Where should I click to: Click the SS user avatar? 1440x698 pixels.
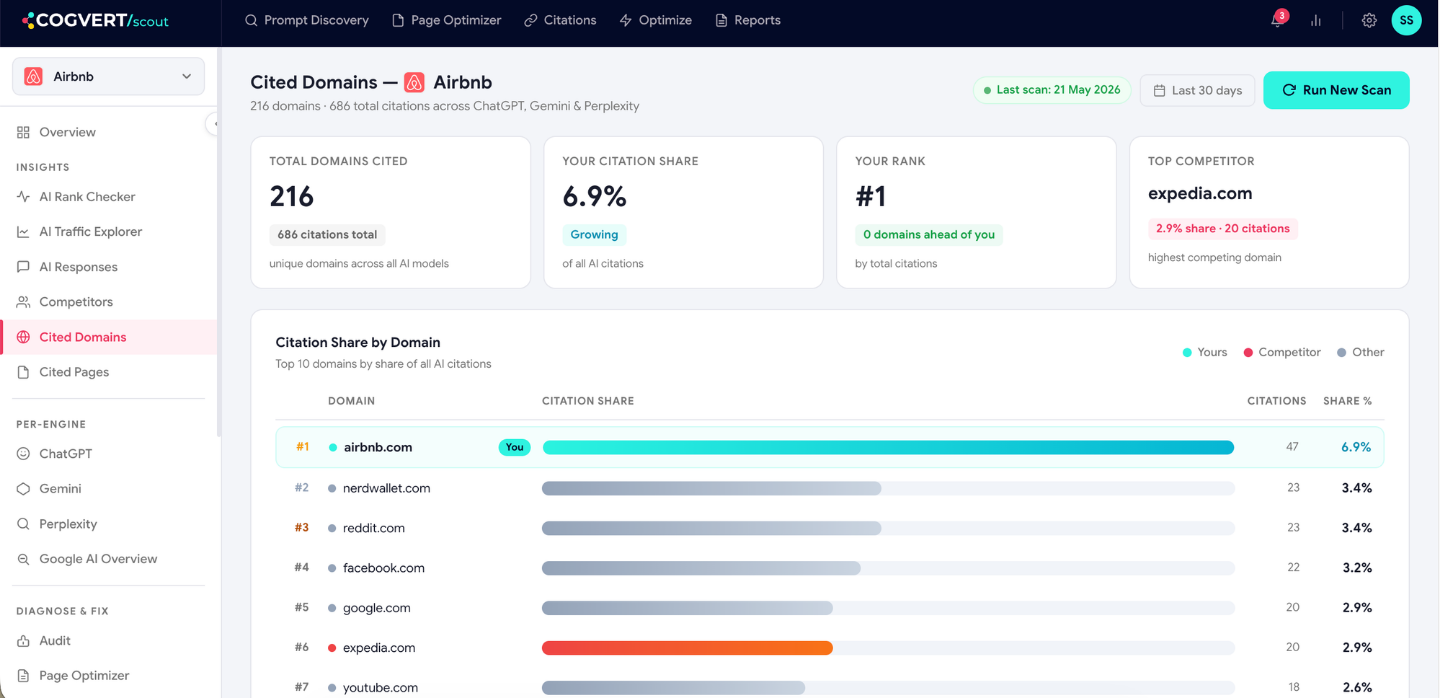(x=1406, y=20)
